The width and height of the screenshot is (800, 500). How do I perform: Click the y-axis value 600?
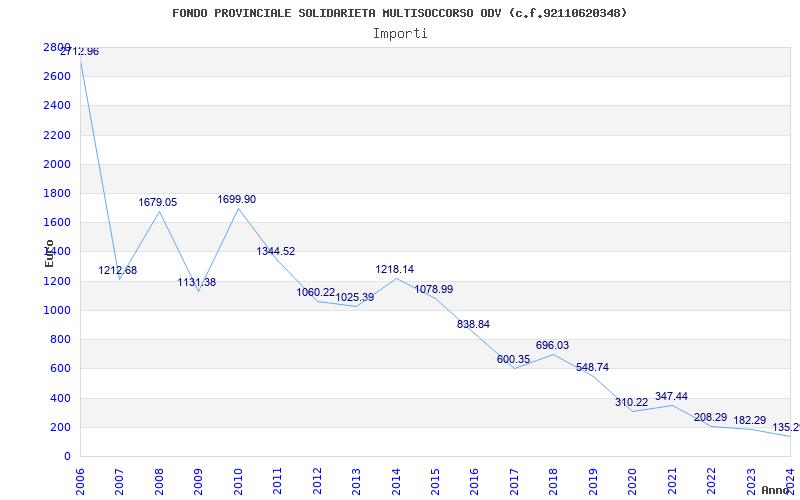pos(61,368)
